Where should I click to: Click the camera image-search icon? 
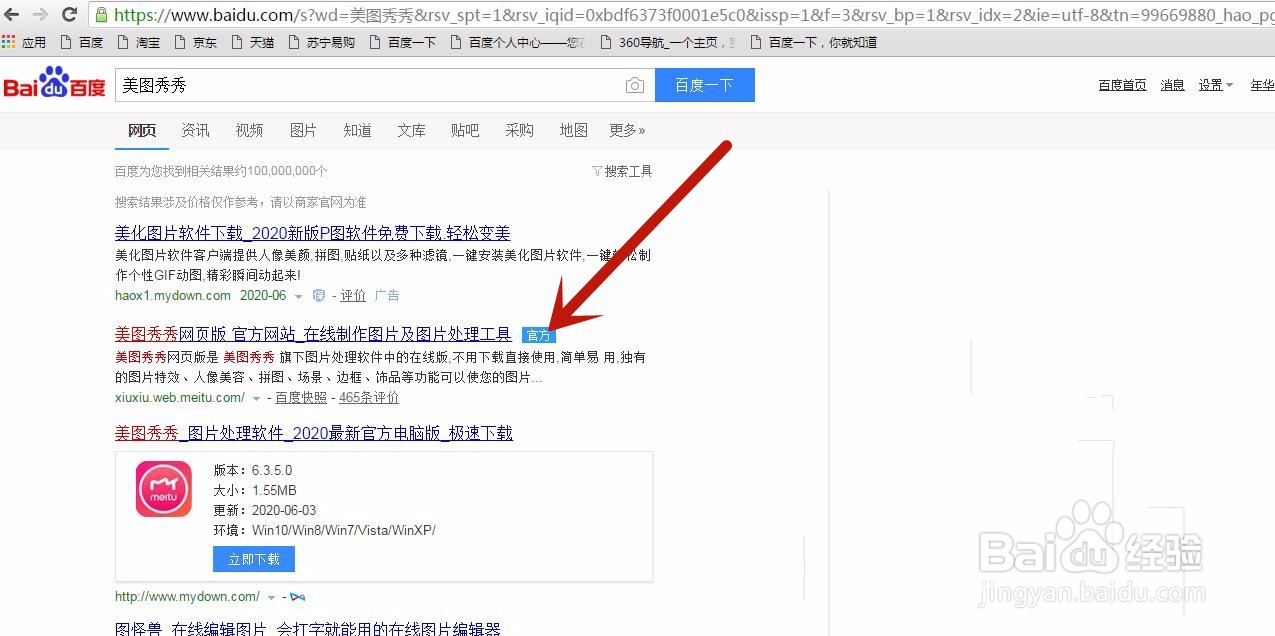[635, 86]
